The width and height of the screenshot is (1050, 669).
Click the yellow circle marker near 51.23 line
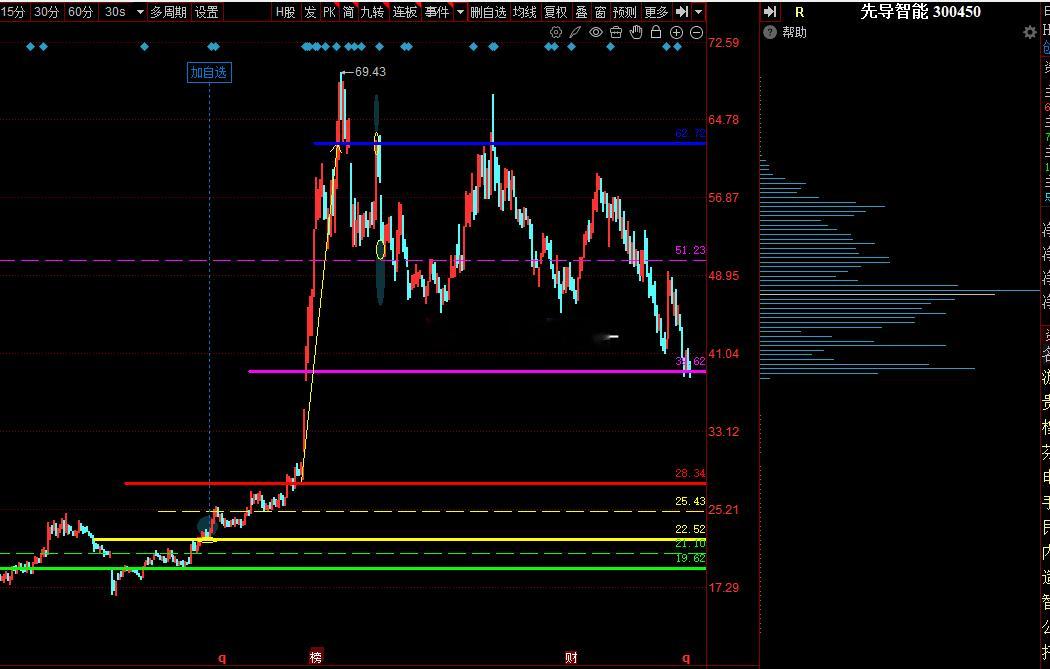pyautogui.click(x=380, y=250)
